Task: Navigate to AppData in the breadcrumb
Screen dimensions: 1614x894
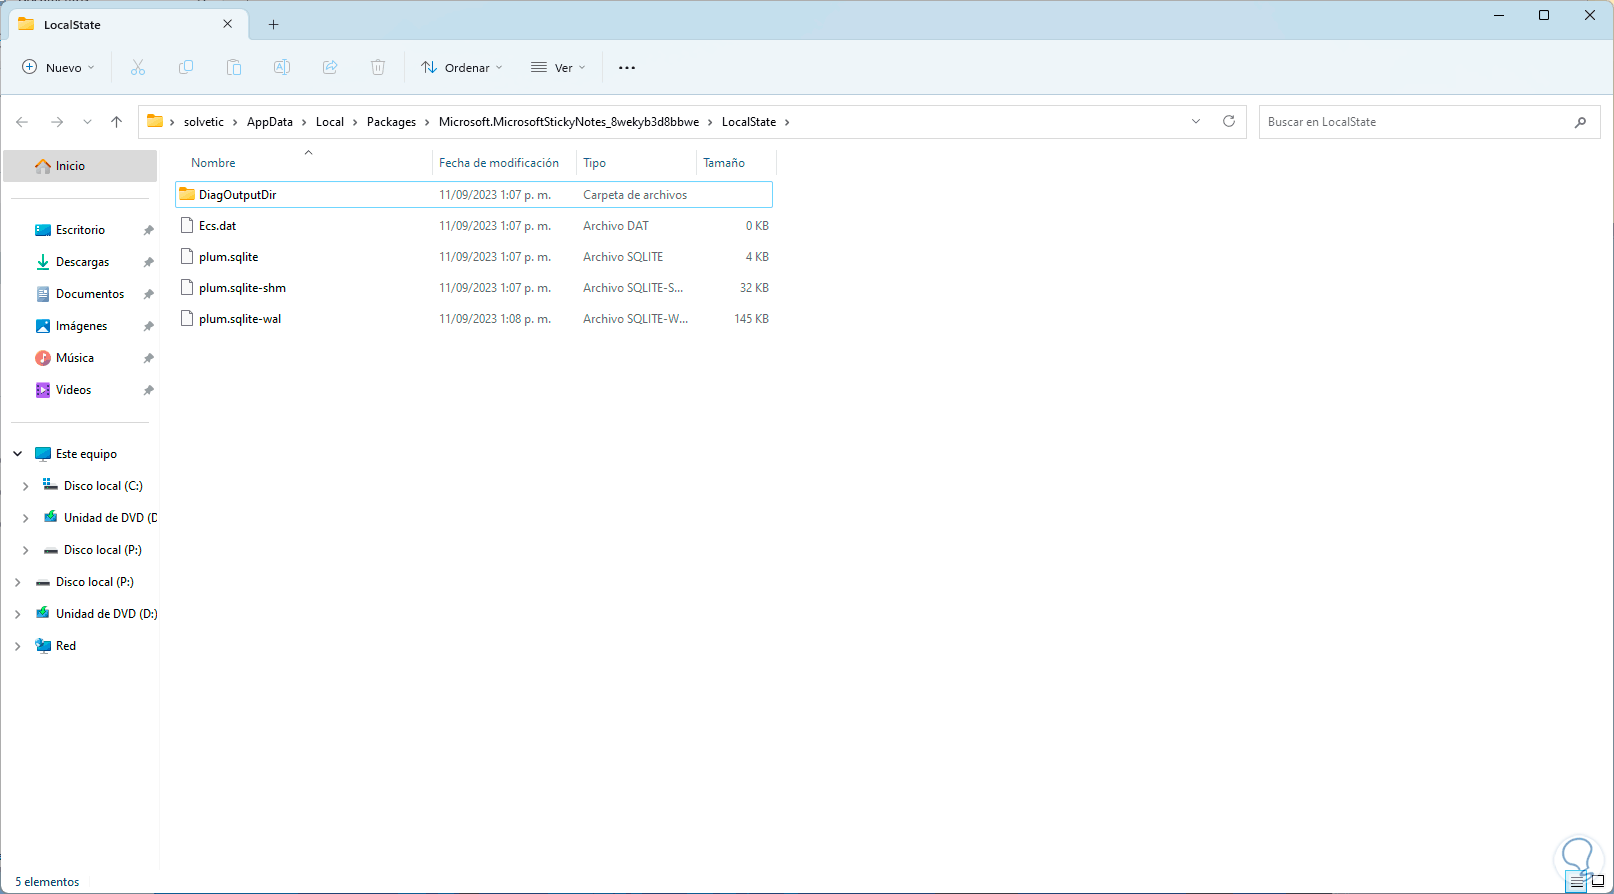Action: [x=270, y=122]
